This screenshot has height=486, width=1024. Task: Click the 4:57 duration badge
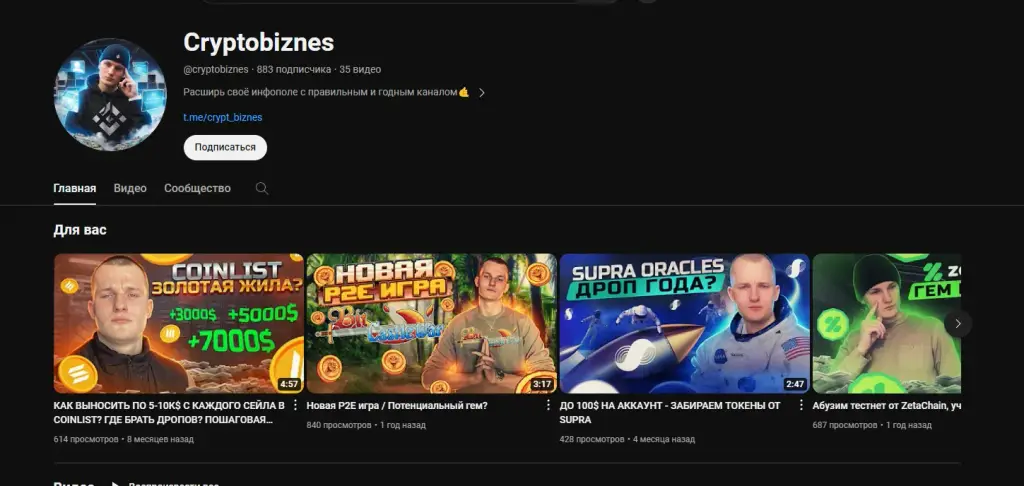coord(289,384)
